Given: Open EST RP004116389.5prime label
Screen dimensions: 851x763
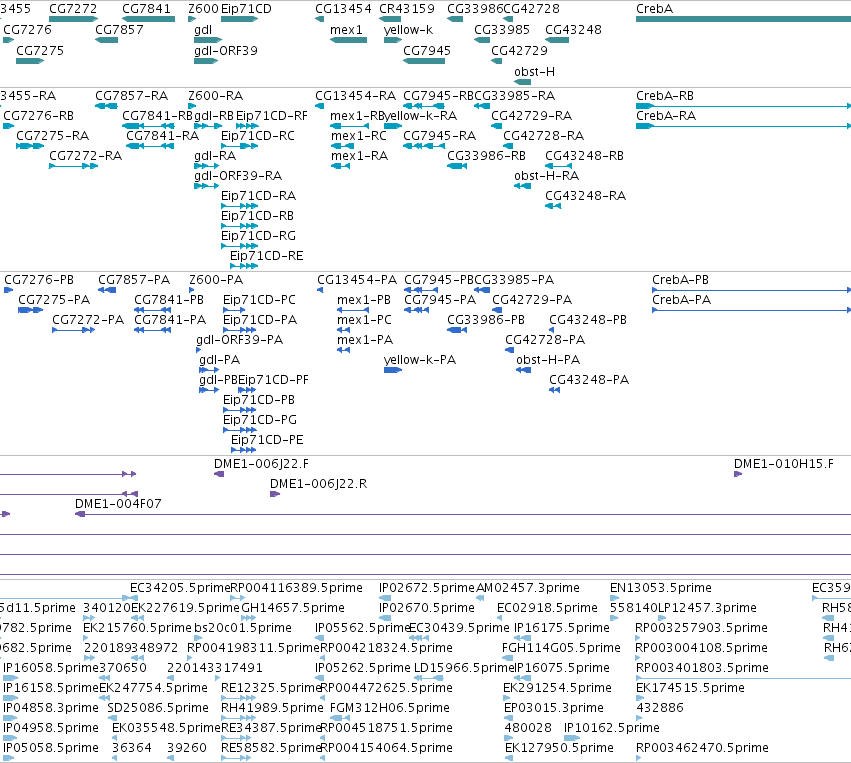Looking at the screenshot, I should [296, 588].
